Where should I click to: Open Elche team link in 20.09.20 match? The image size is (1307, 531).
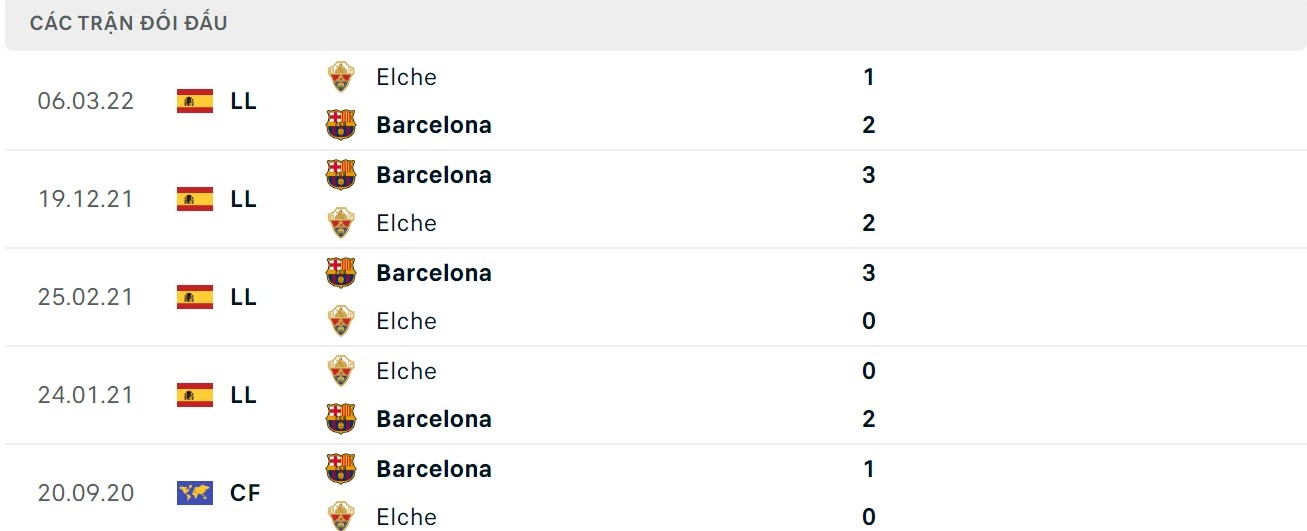pyautogui.click(x=406, y=517)
